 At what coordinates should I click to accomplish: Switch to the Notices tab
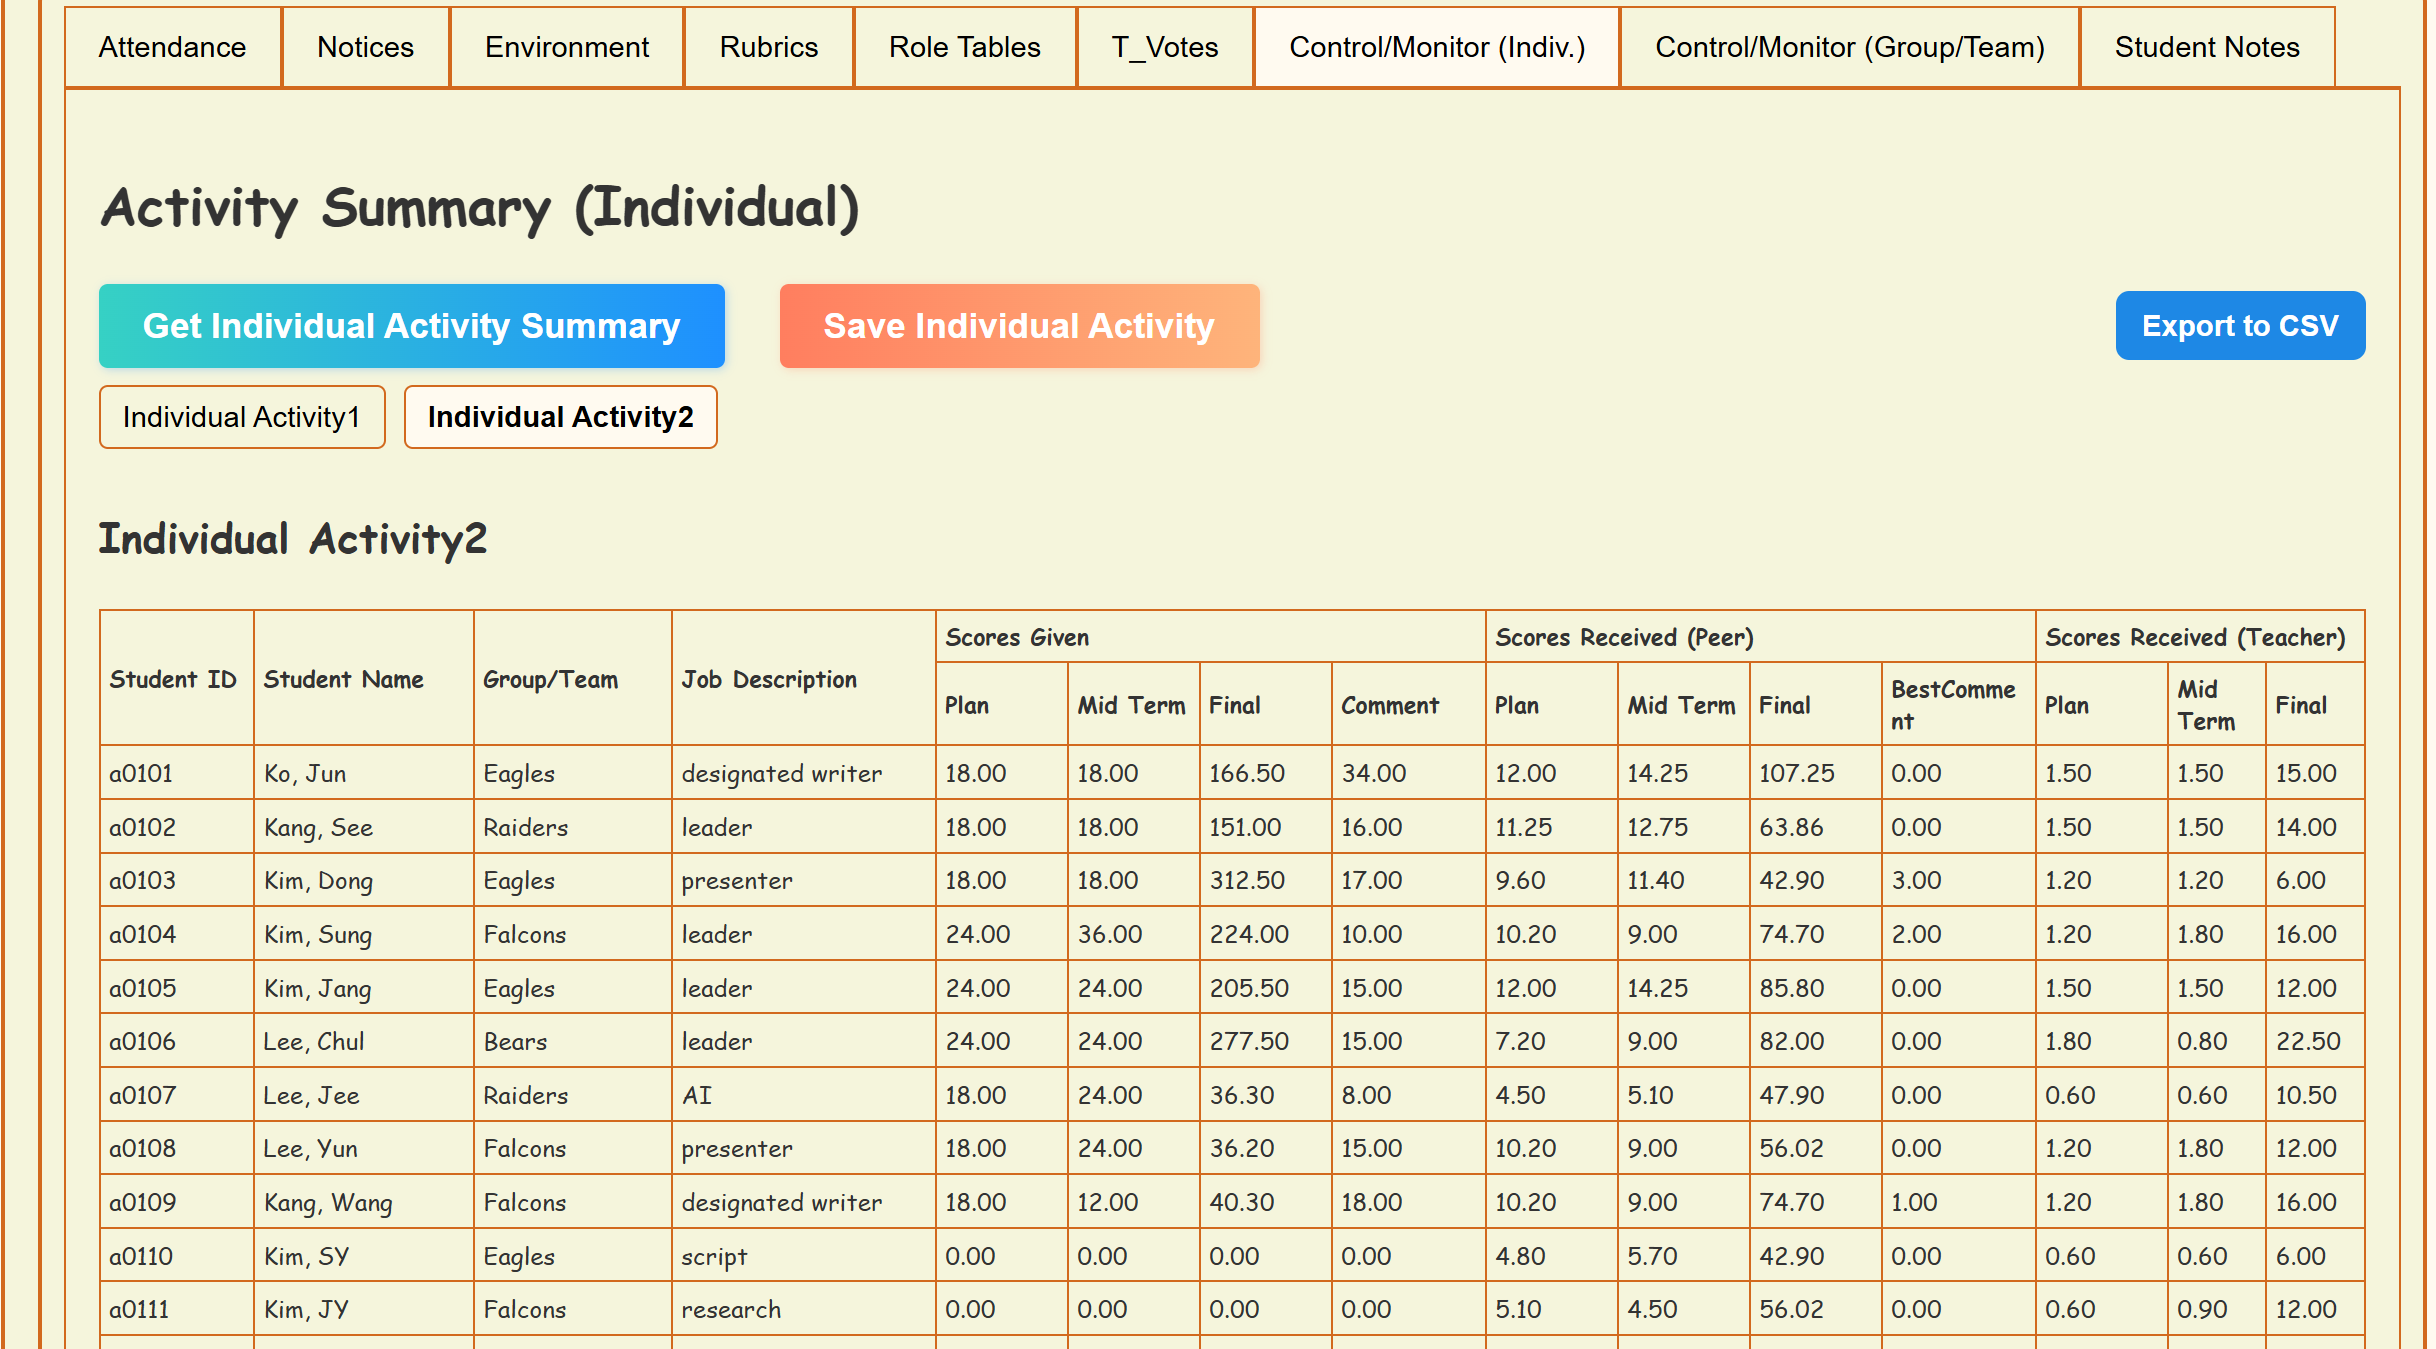(x=365, y=47)
